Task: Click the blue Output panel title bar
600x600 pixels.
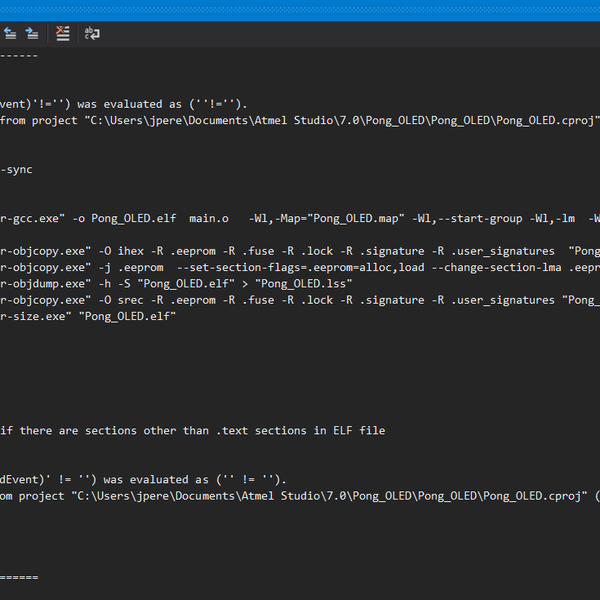Action: pos(300,10)
